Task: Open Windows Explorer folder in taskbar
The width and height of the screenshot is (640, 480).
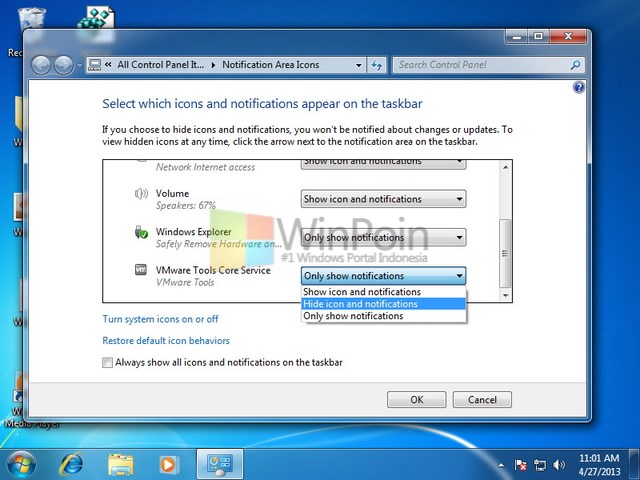Action: point(120,464)
